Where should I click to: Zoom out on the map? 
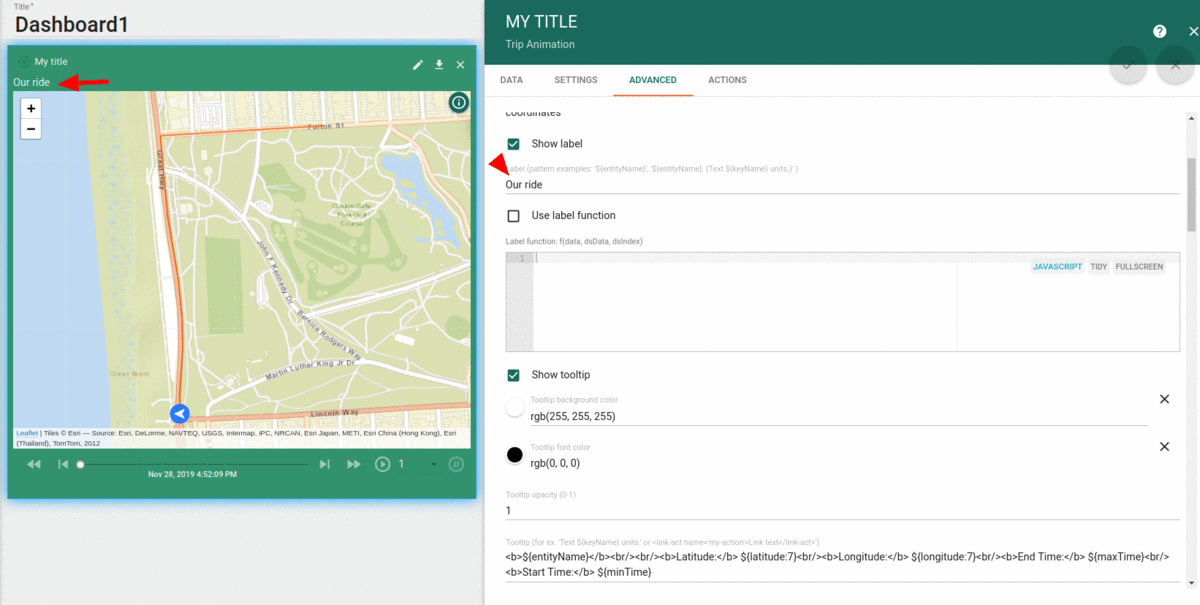31,128
